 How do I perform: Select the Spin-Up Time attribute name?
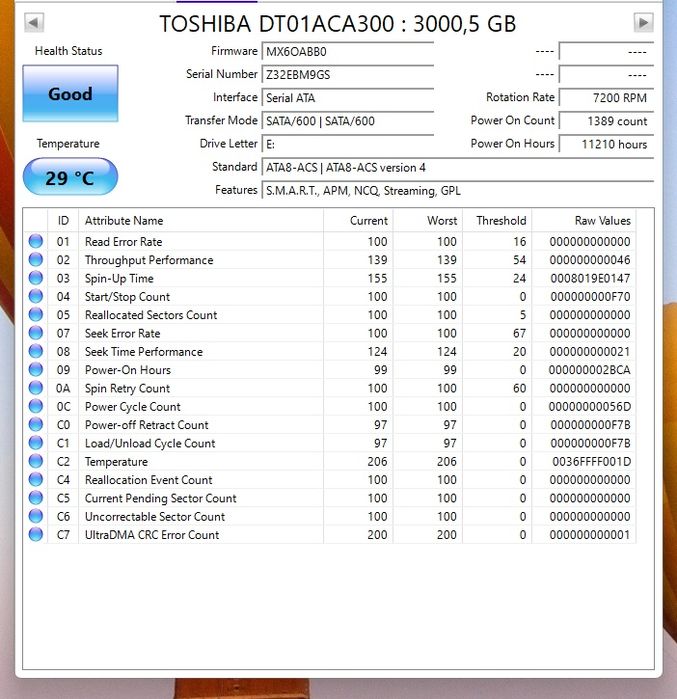click(119, 279)
